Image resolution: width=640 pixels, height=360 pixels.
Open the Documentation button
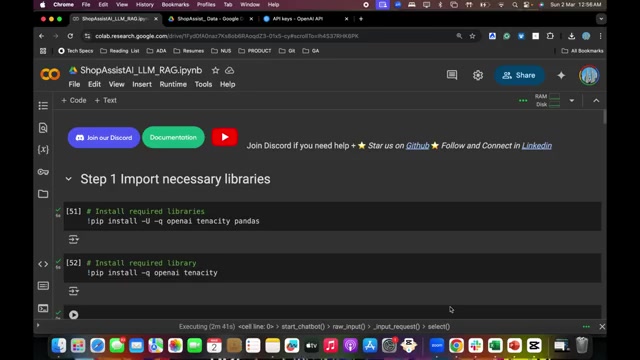pos(173,137)
